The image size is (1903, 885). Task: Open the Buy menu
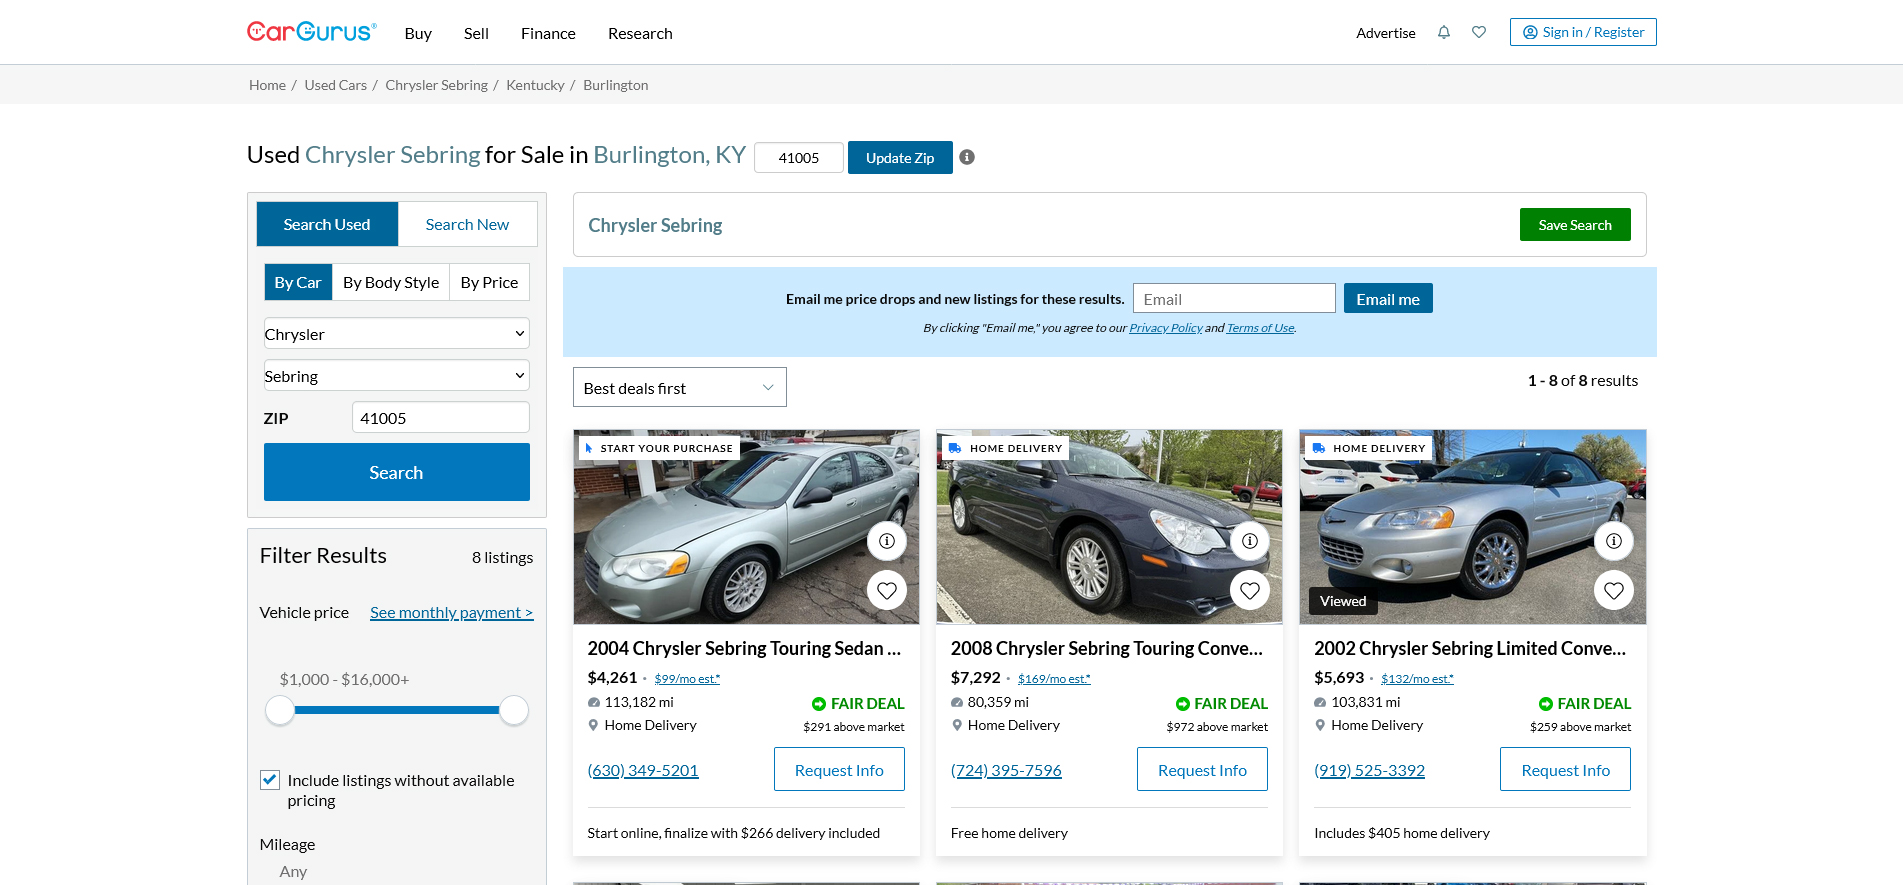pos(418,33)
